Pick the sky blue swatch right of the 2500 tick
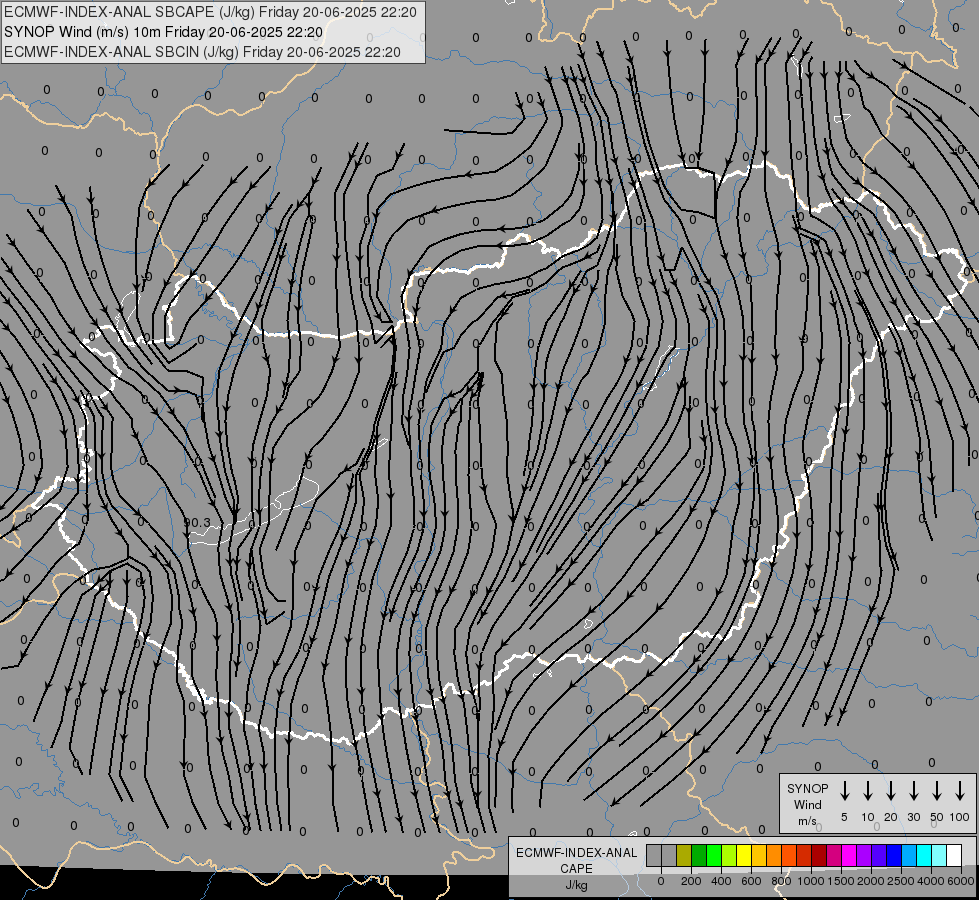Screen dimensions: 979x900 pyautogui.click(x=909, y=855)
